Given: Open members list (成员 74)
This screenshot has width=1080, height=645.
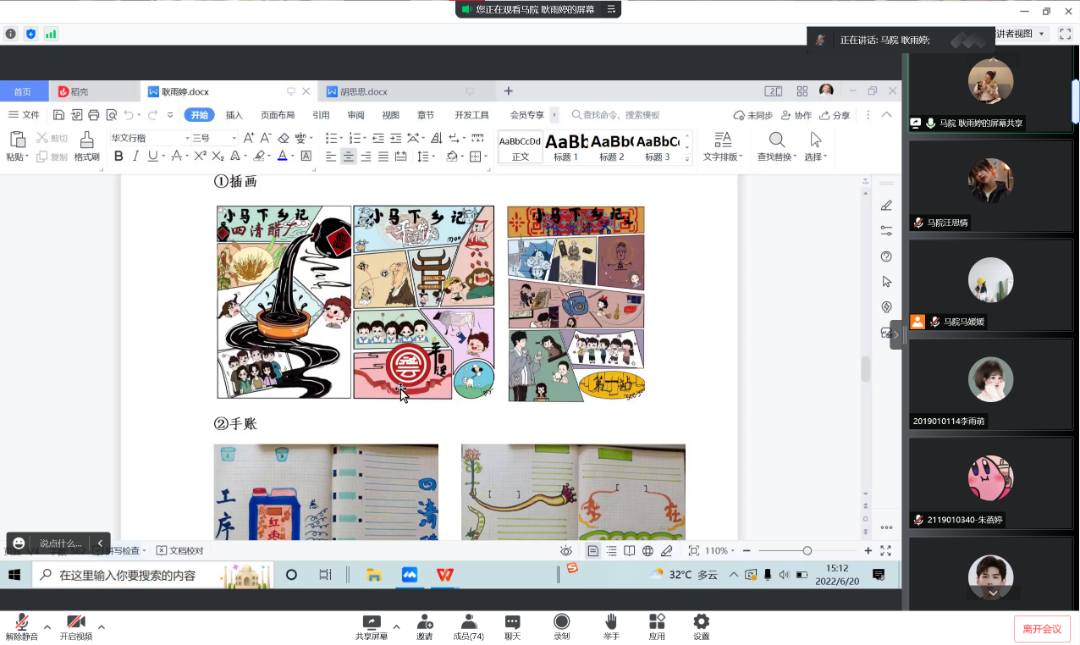Looking at the screenshot, I should tap(468, 626).
